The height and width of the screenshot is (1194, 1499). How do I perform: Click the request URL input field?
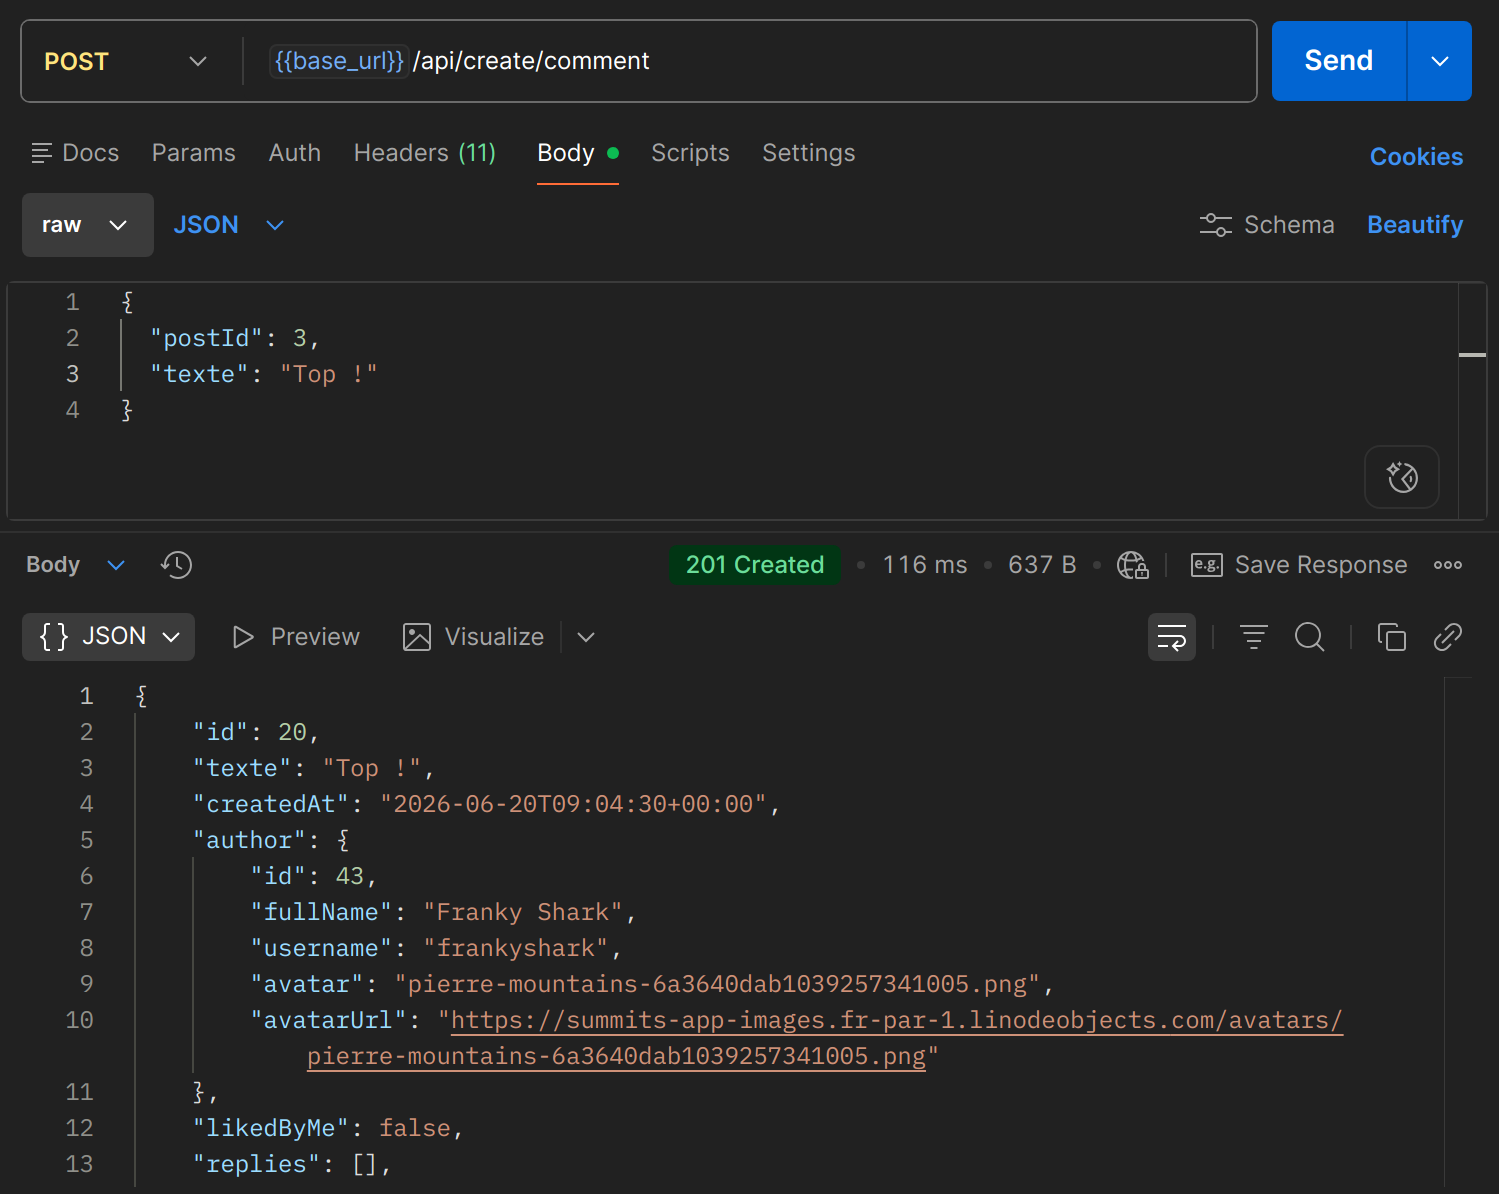tap(750, 61)
